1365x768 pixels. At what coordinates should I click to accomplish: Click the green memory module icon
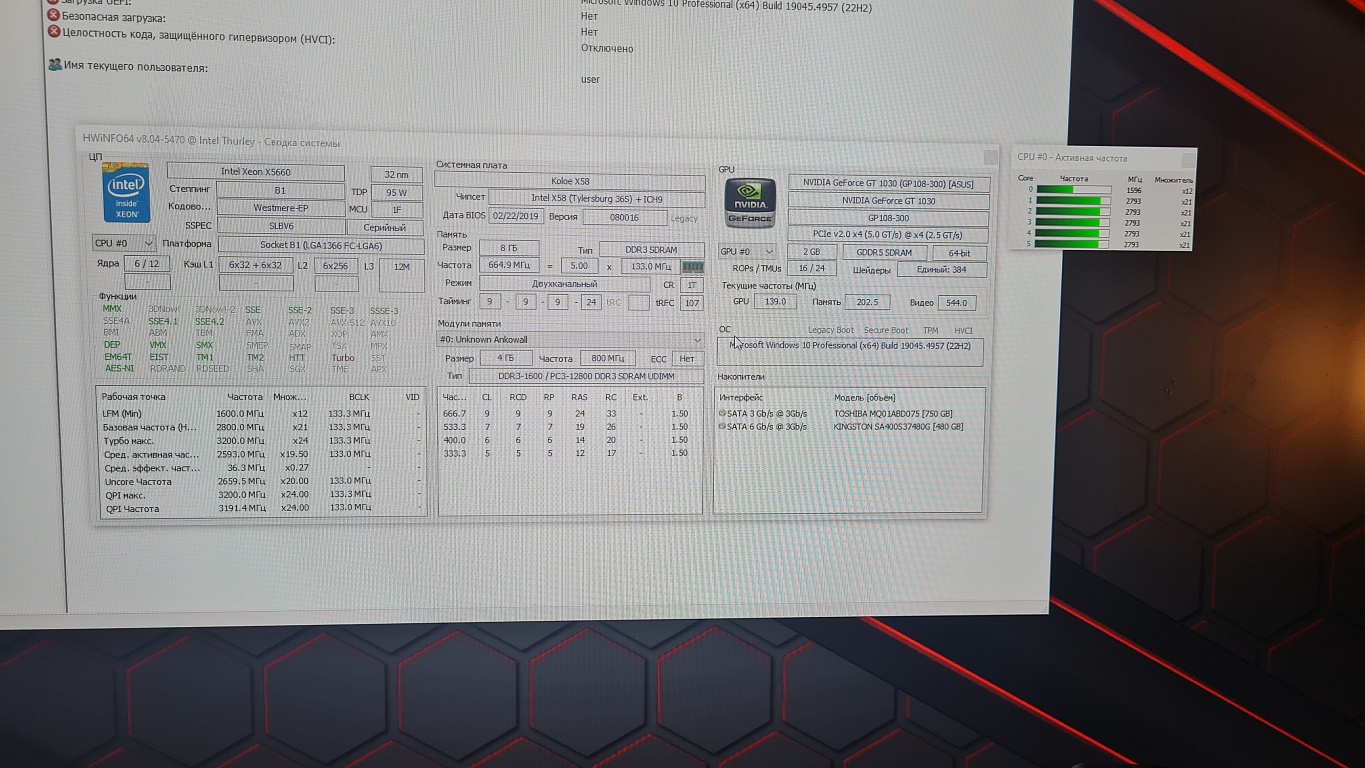(692, 267)
